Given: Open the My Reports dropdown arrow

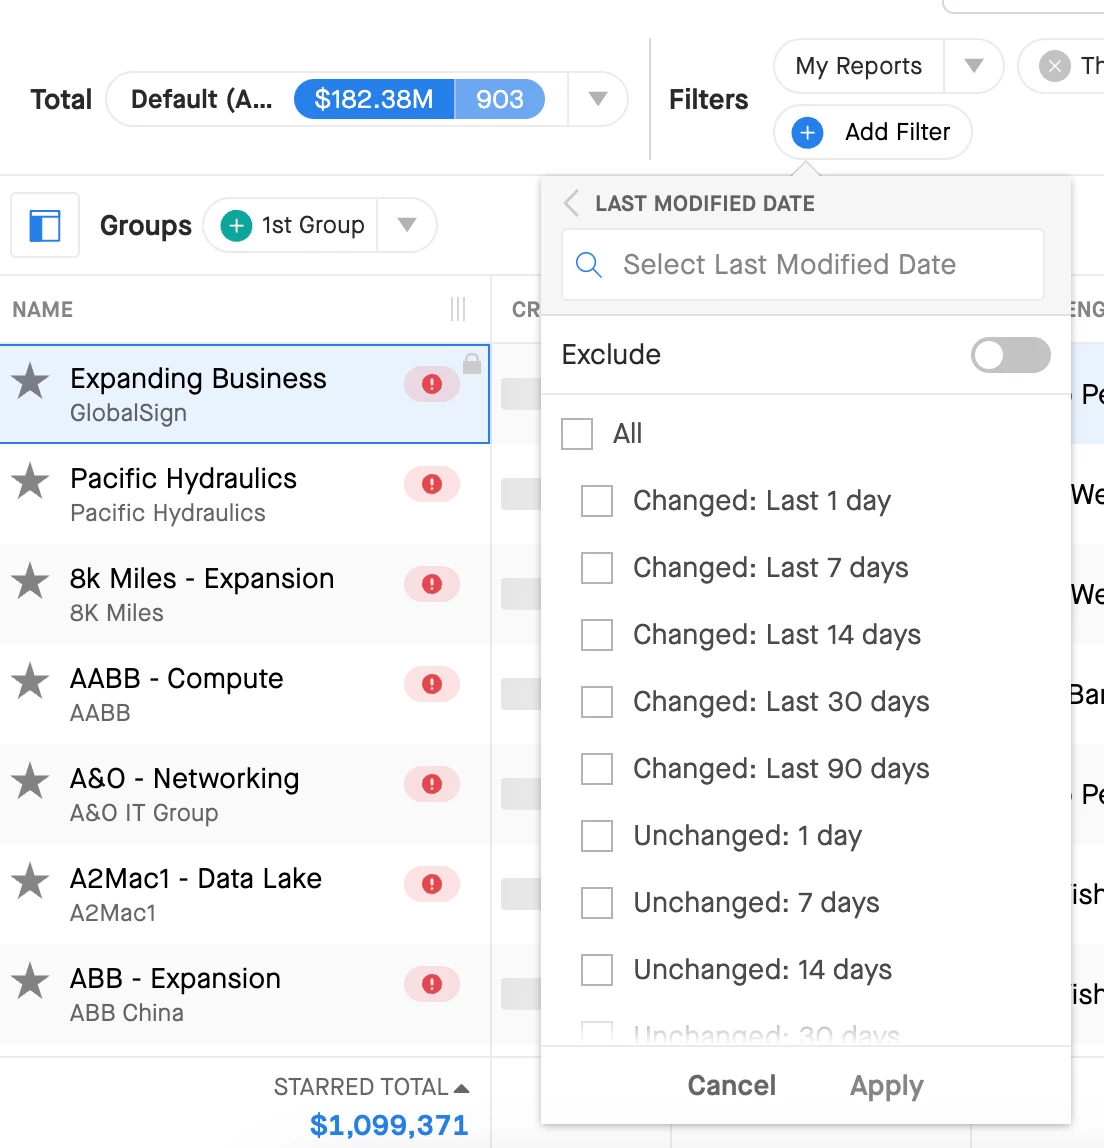Looking at the screenshot, I should (x=974, y=66).
